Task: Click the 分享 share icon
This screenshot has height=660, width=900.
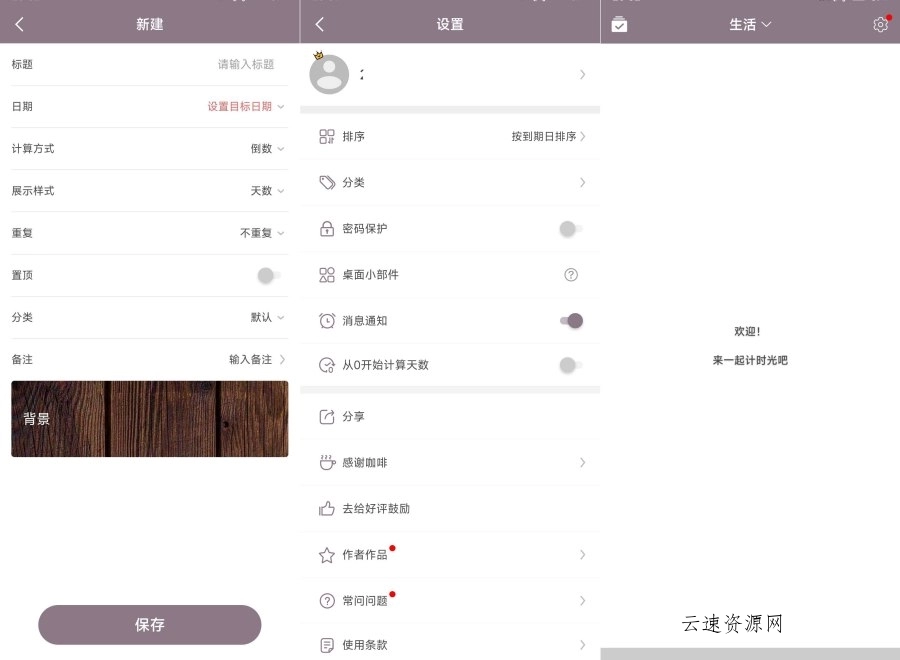Action: tap(325, 416)
